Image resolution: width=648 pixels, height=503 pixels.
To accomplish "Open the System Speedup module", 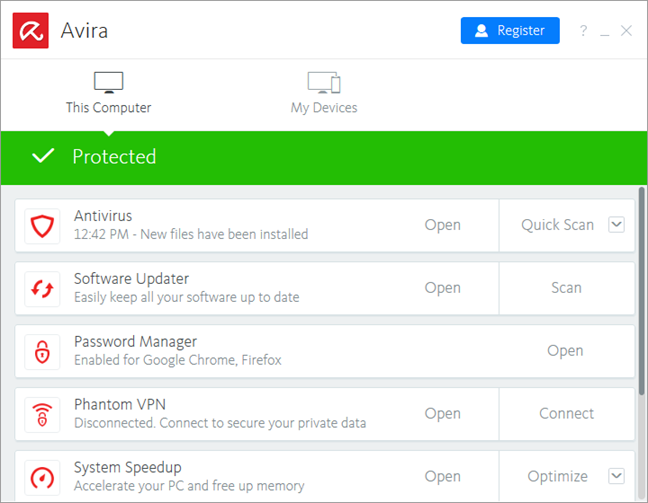I will [x=443, y=477].
